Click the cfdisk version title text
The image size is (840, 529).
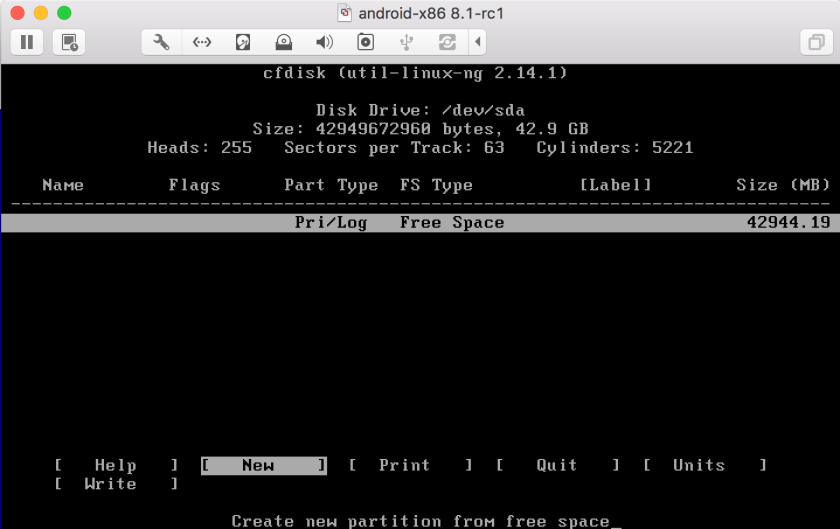(415, 73)
